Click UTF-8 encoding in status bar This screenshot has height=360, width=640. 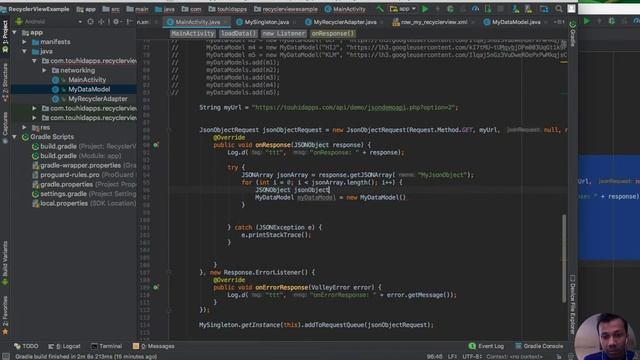472,357
